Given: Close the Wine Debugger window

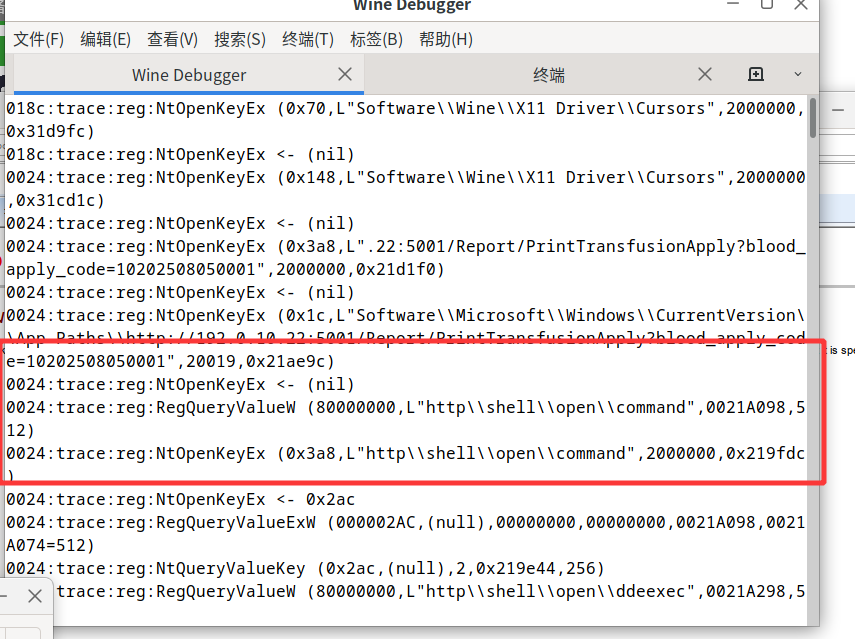Looking at the screenshot, I should pyautogui.click(x=800, y=4).
